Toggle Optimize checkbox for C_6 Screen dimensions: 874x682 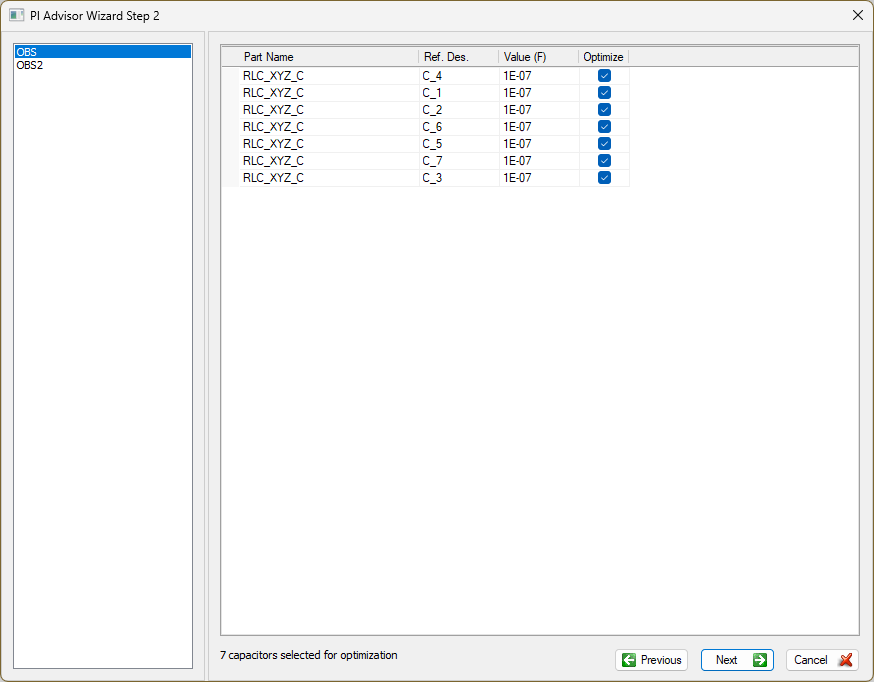(x=604, y=126)
